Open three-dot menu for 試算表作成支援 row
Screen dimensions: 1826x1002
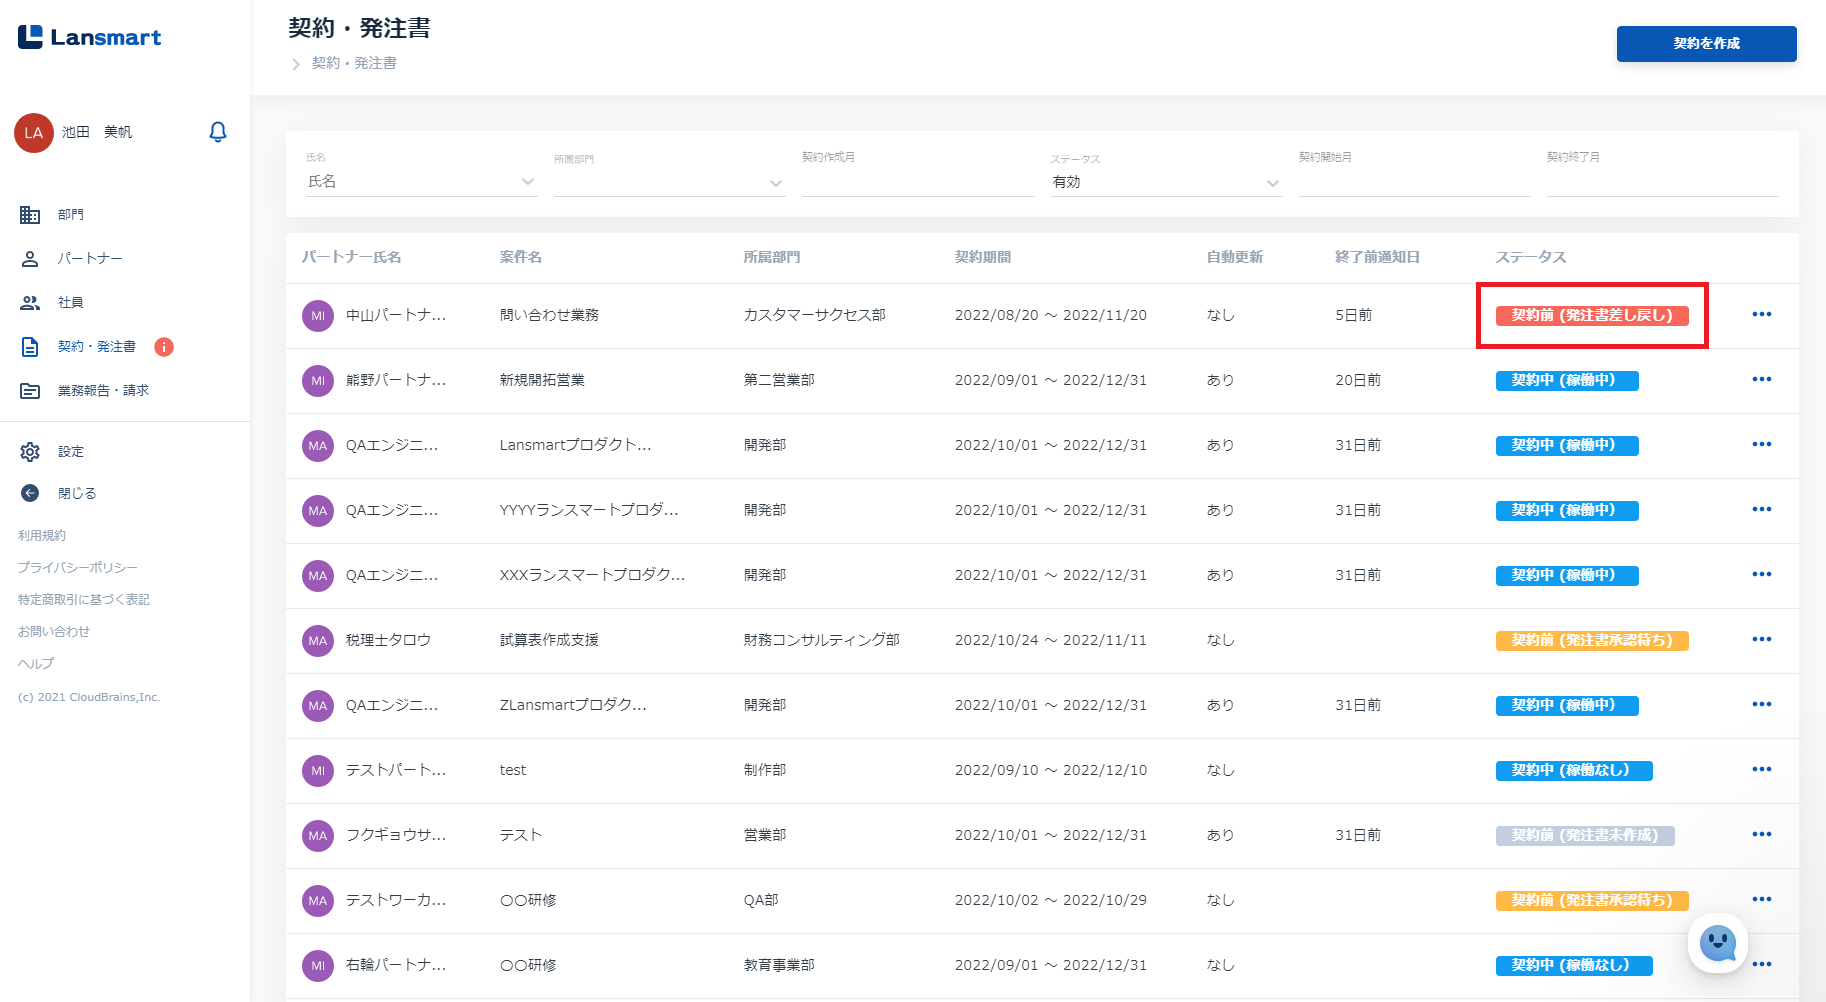coord(1761,640)
